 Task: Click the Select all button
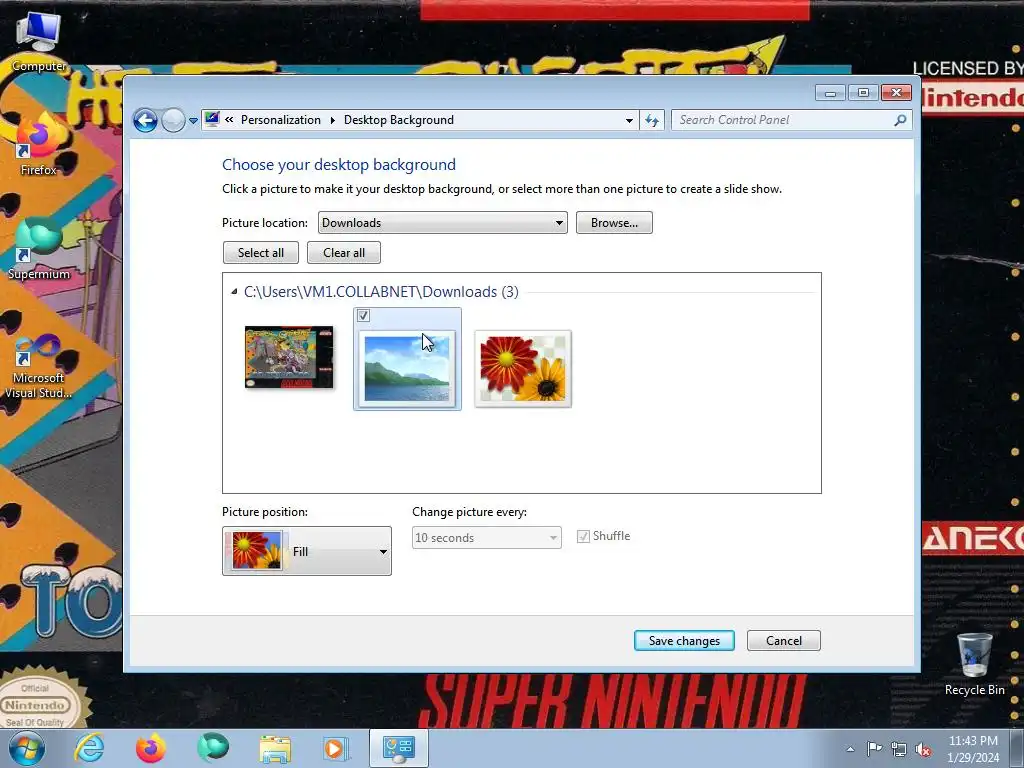pyautogui.click(x=261, y=253)
